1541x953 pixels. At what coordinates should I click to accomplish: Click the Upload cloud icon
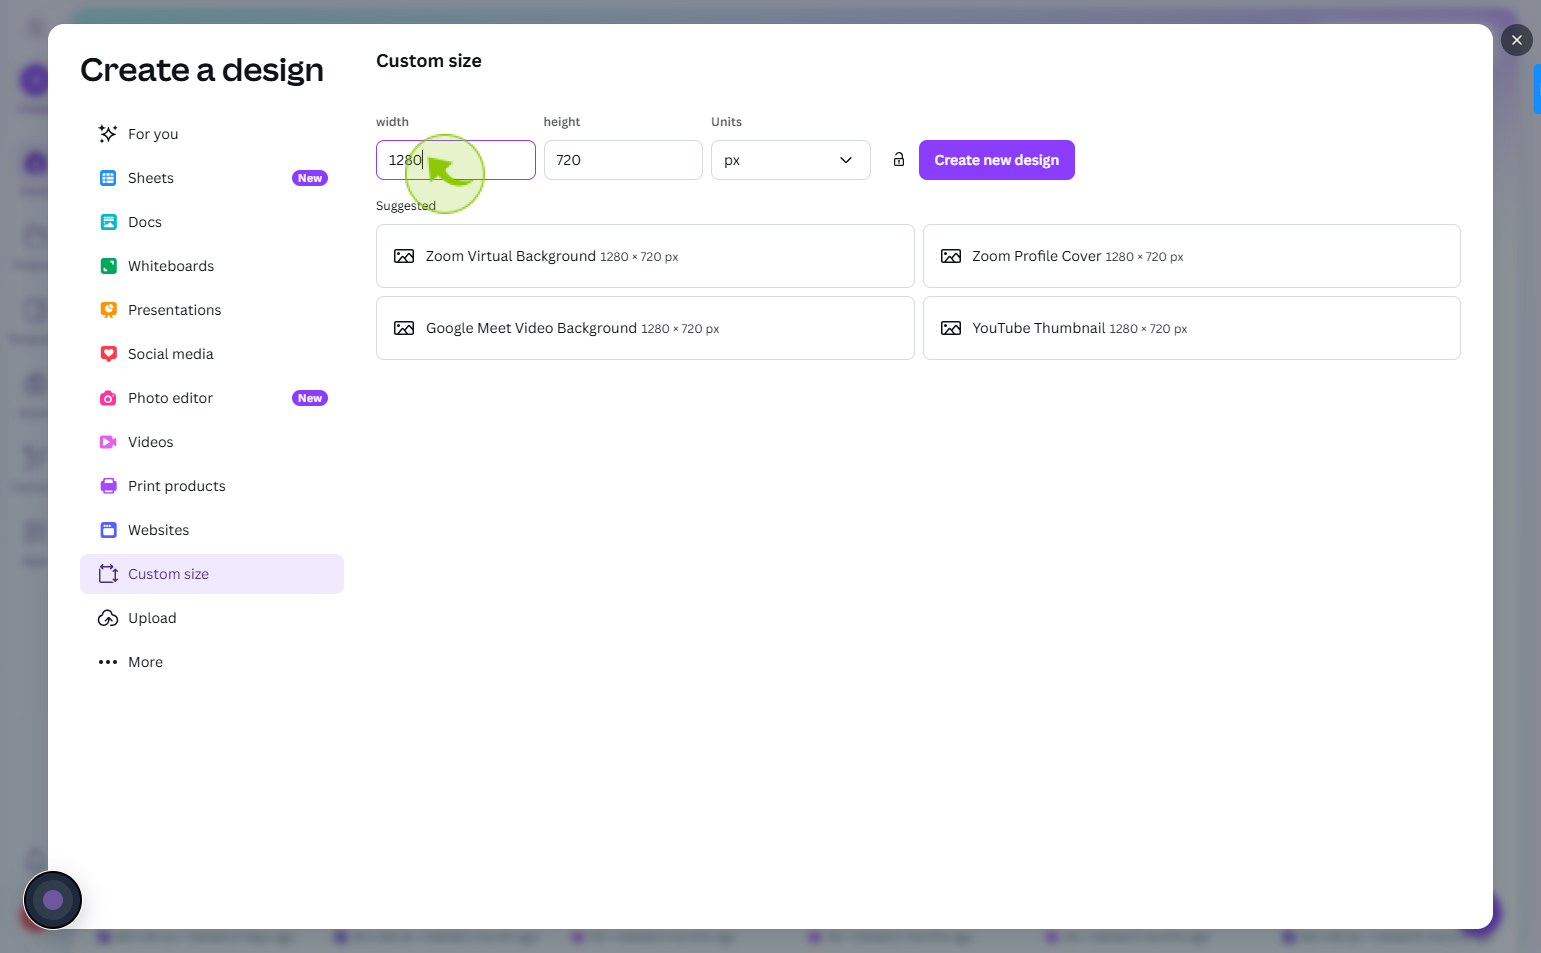click(108, 618)
